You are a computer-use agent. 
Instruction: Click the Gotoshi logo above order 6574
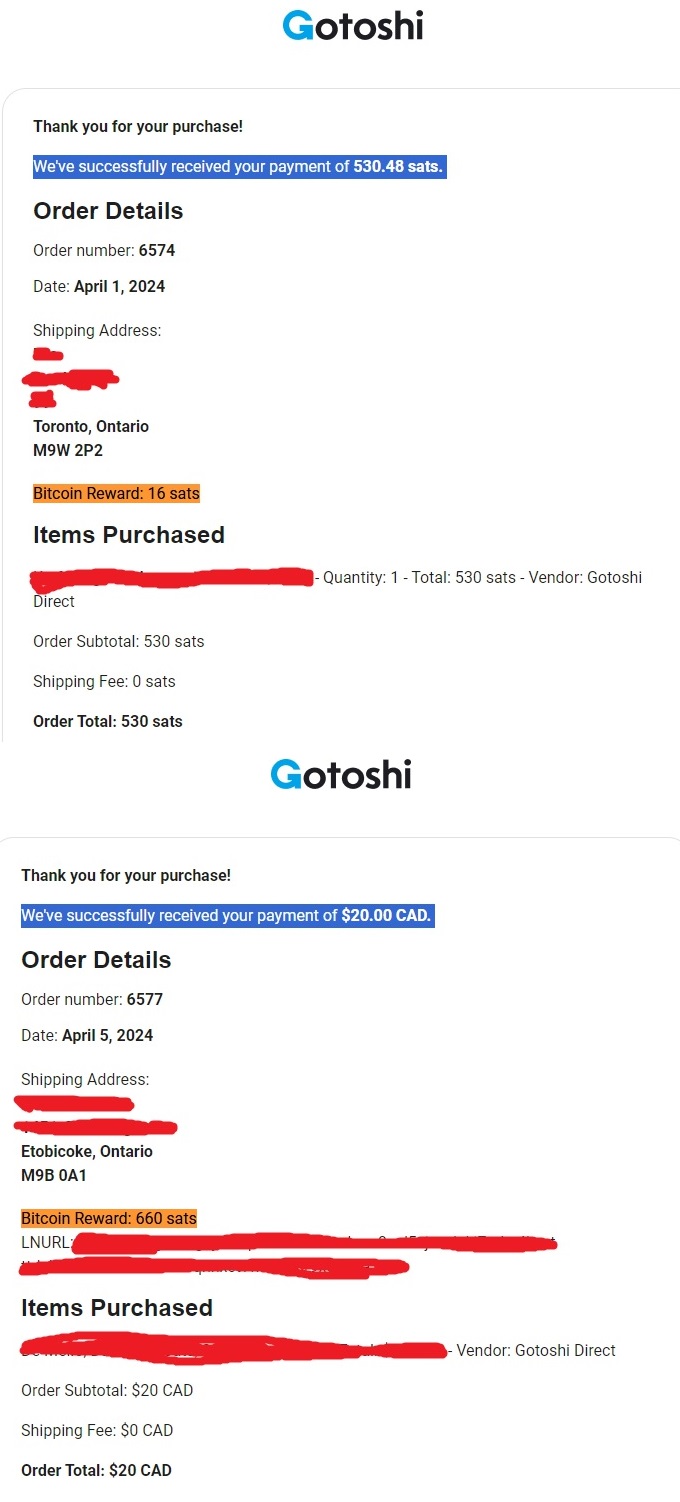[352, 26]
